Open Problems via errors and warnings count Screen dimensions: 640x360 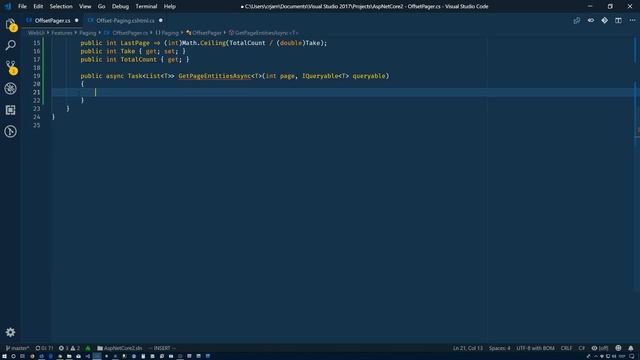pyautogui.click(x=69, y=348)
